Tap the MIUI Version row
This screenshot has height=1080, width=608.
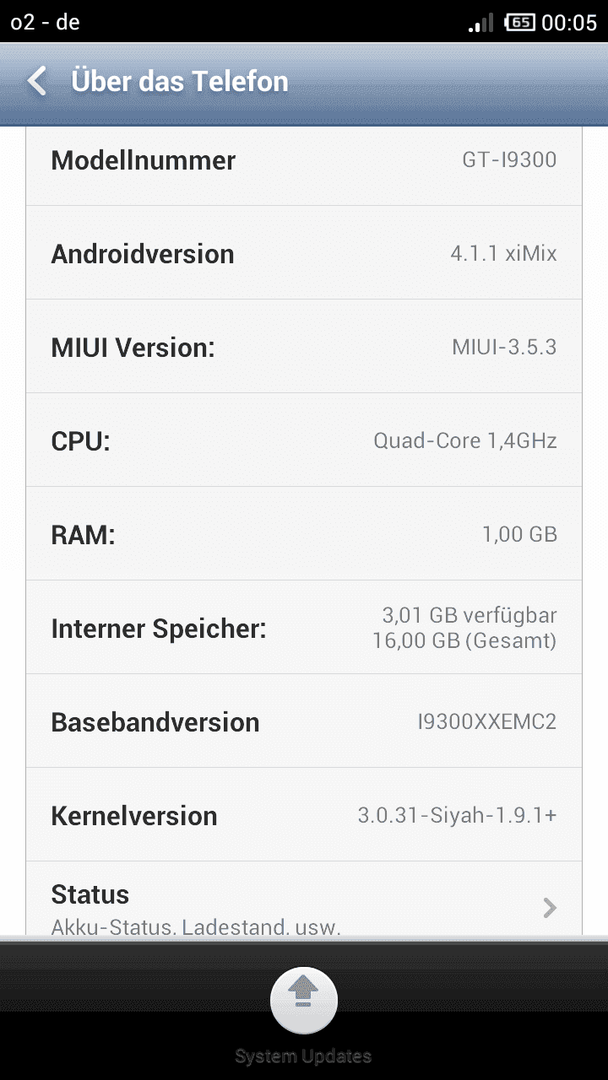tap(304, 346)
